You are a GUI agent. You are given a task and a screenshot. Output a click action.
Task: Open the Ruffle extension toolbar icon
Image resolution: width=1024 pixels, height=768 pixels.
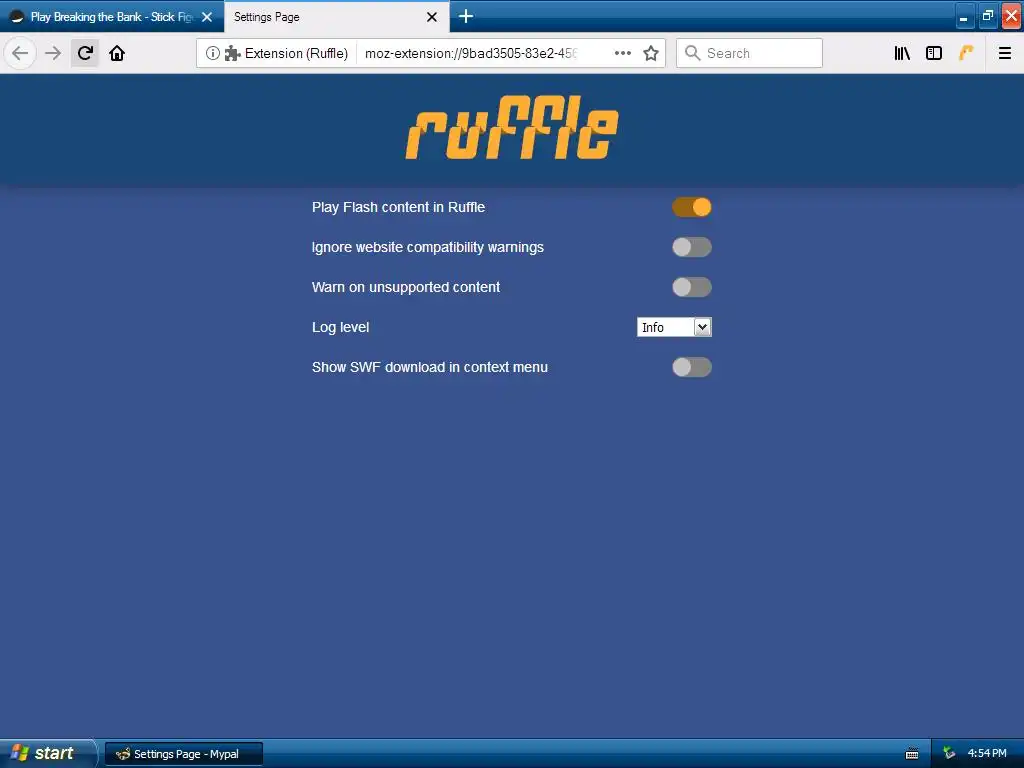click(x=966, y=53)
